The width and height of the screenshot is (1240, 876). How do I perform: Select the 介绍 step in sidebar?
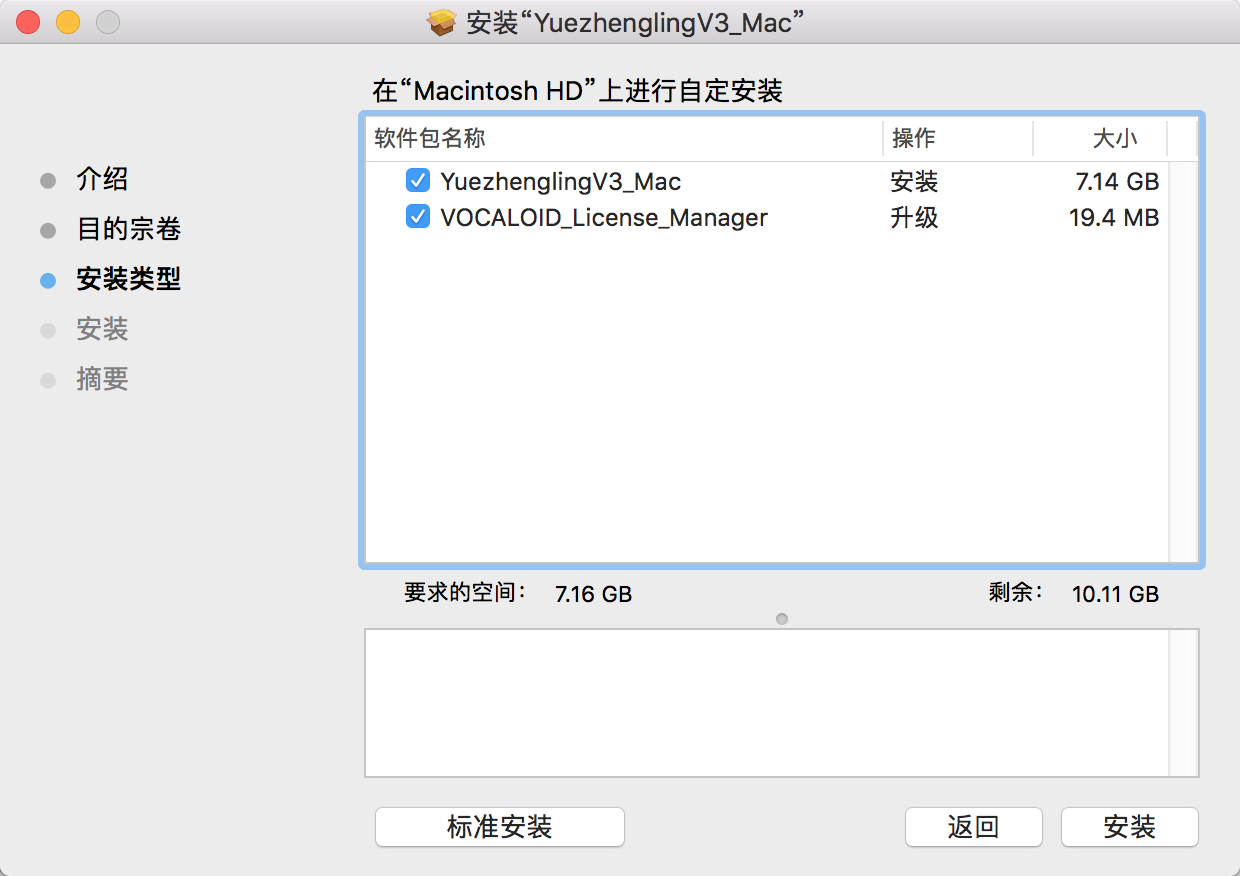102,180
